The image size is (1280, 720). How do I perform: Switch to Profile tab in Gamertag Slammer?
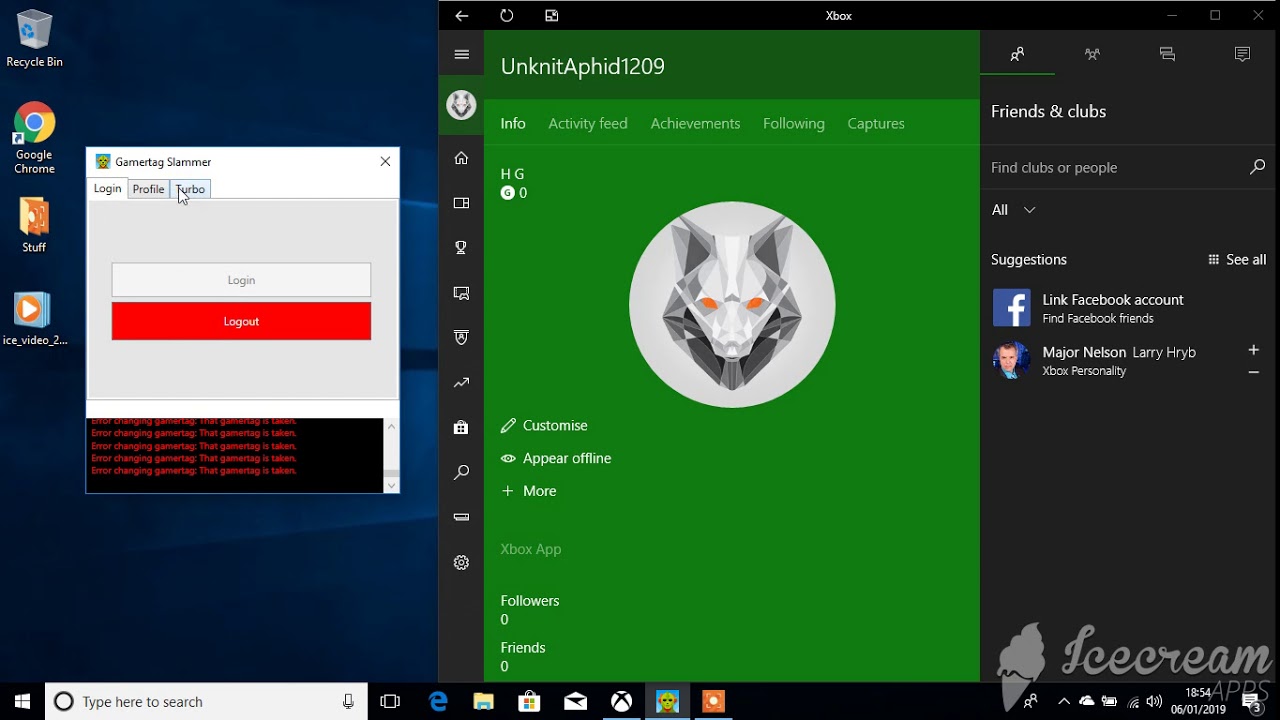tap(148, 189)
